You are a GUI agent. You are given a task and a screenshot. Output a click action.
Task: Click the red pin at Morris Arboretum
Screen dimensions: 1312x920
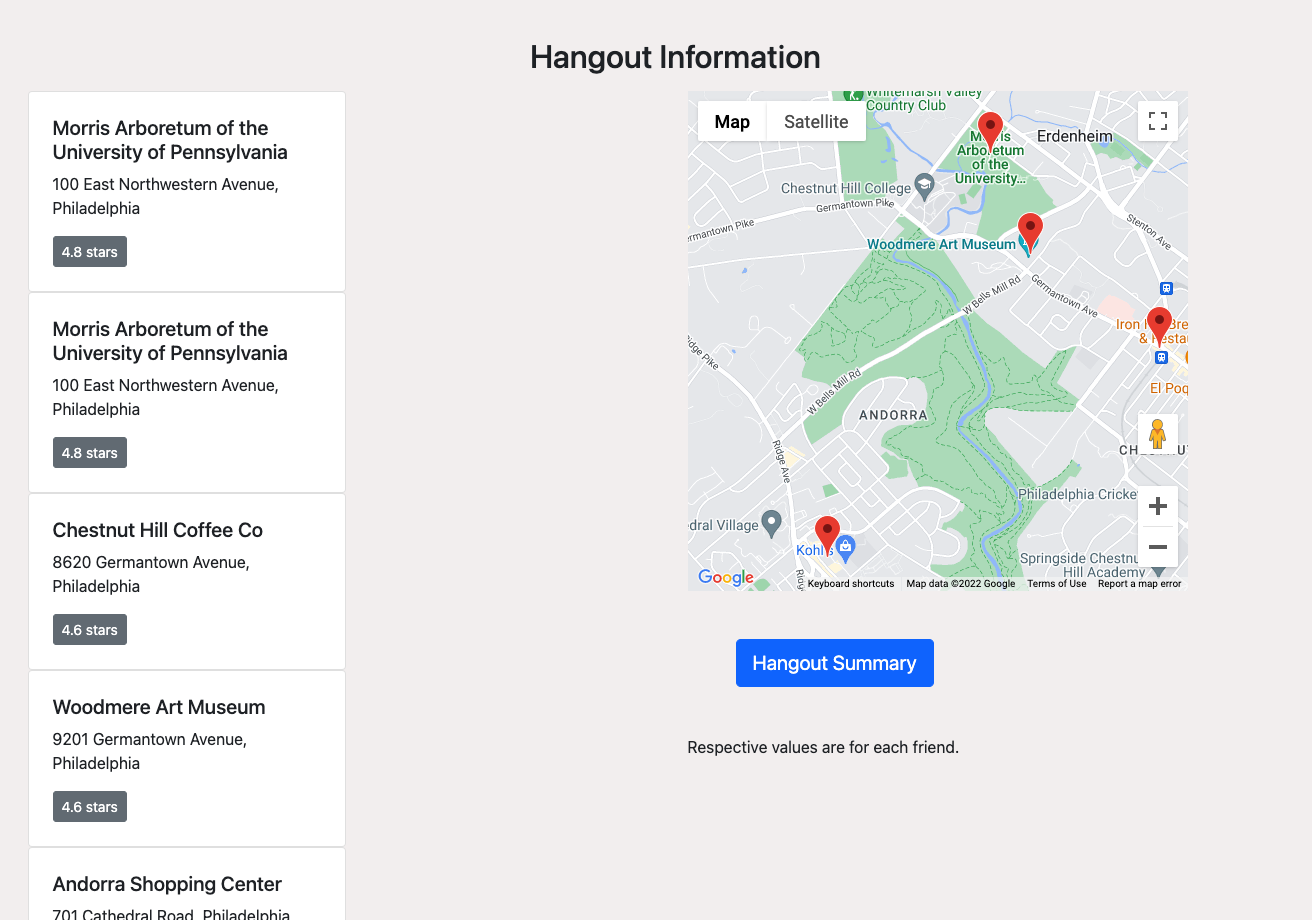pyautogui.click(x=990, y=132)
